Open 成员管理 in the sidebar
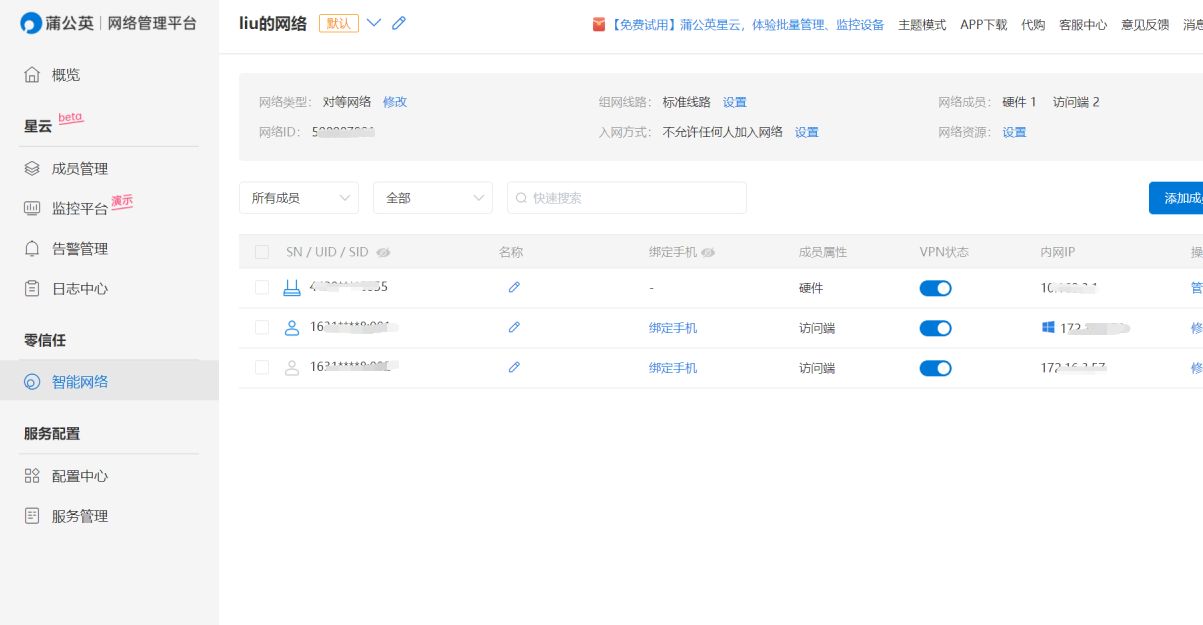Viewport: 1203px width, 625px height. 80,169
